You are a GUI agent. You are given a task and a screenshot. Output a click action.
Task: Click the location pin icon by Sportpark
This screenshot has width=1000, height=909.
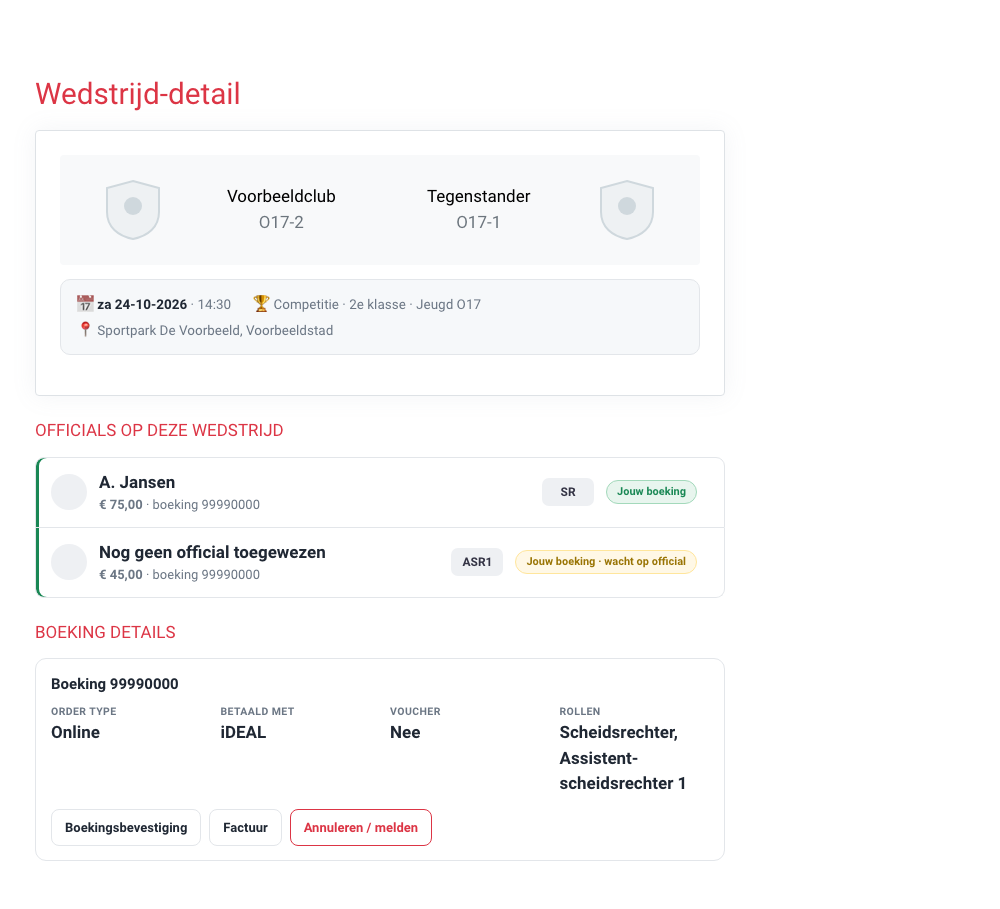[x=85, y=329]
